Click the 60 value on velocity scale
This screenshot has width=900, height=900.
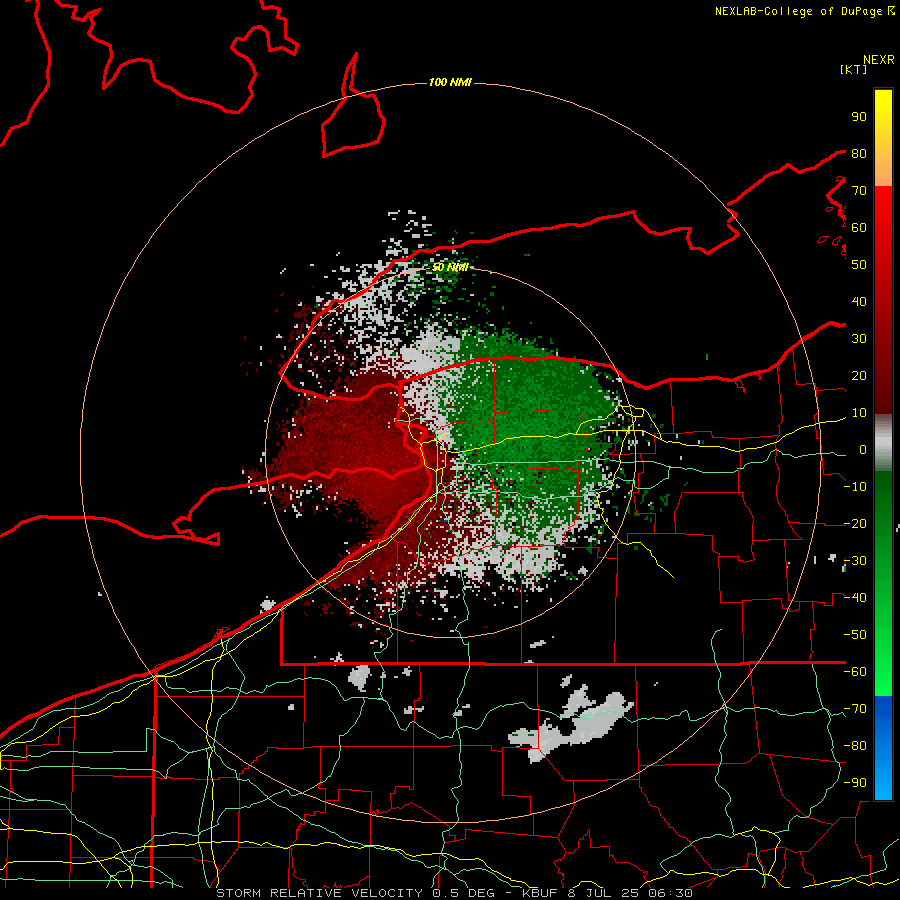pos(859,227)
